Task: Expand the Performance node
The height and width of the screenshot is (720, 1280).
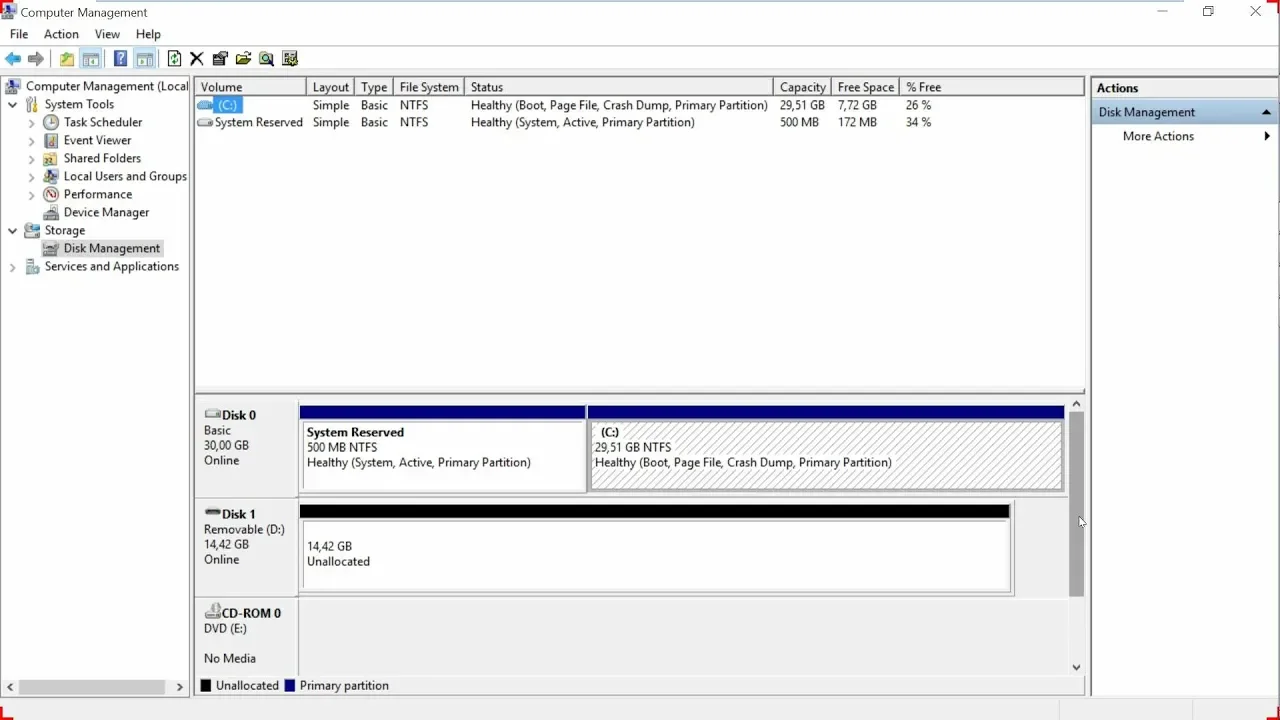Action: [31, 194]
